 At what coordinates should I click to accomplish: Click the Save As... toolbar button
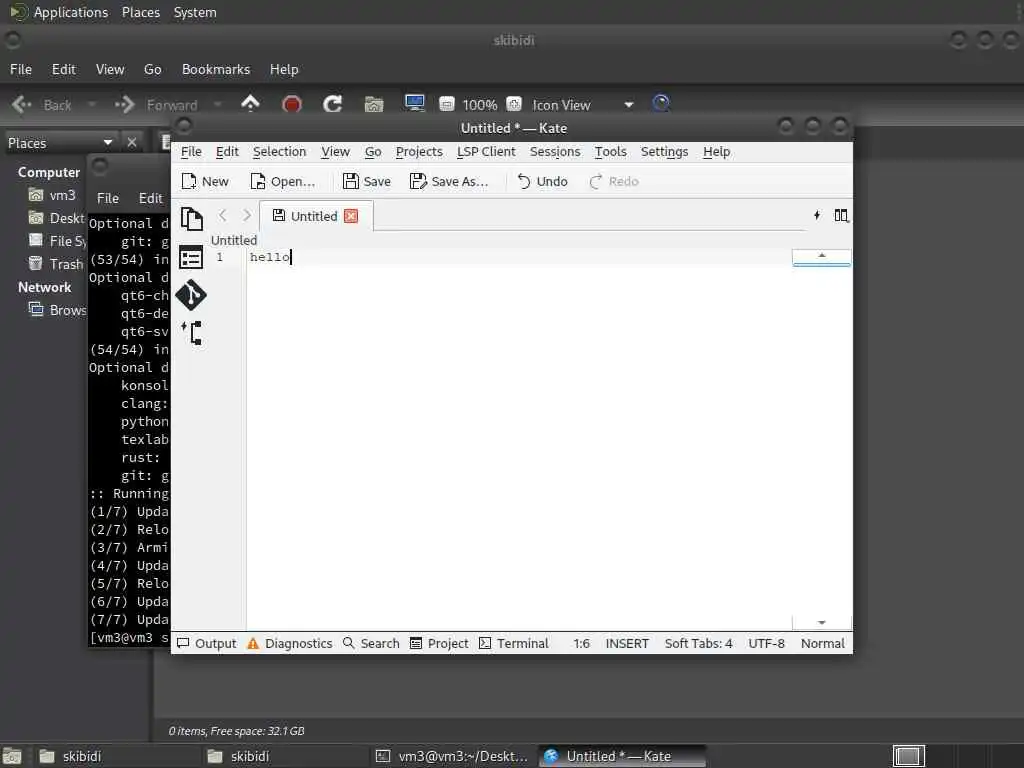449,182
